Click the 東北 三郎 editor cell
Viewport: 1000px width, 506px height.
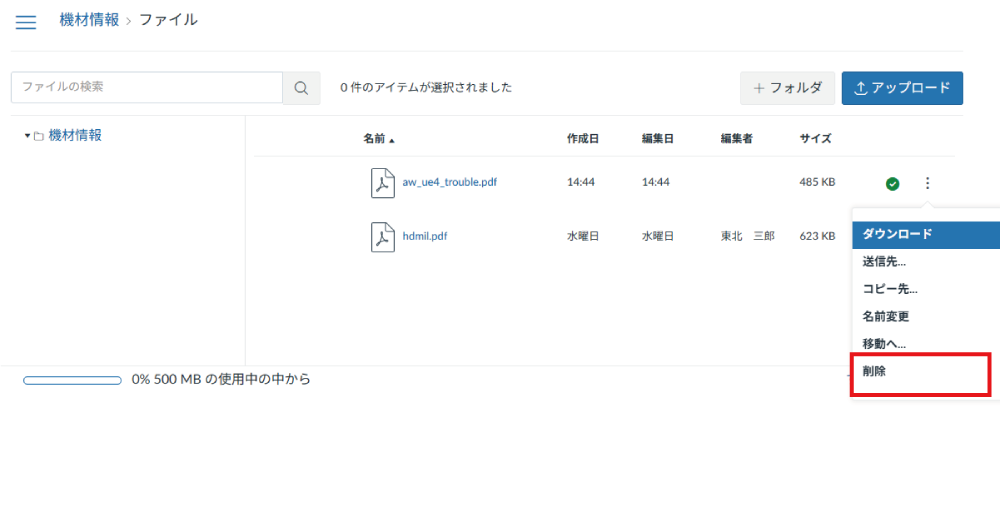747,236
